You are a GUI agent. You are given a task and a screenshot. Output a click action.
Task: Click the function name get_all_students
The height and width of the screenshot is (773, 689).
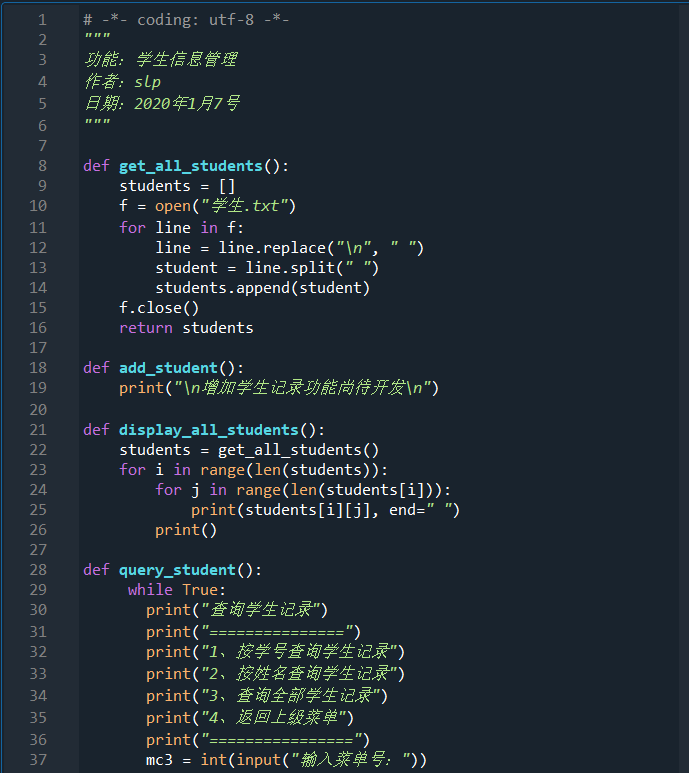(x=191, y=166)
